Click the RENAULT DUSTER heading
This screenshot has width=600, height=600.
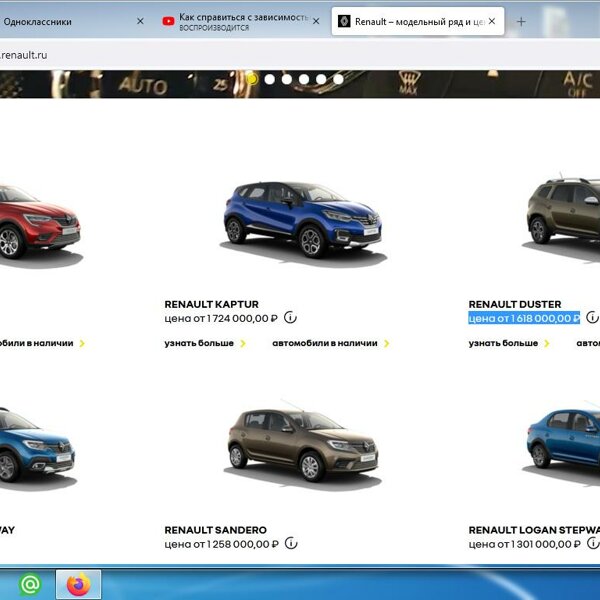coord(515,304)
